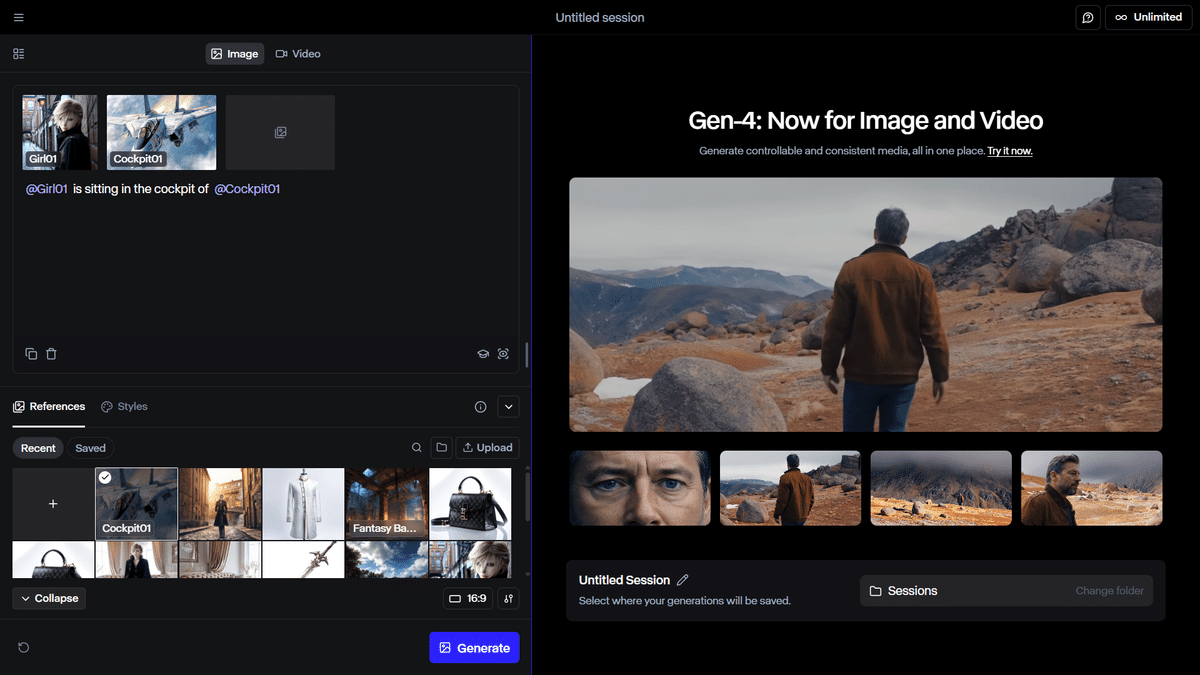
Task: Switch to the Recent filter
Action: 38,448
